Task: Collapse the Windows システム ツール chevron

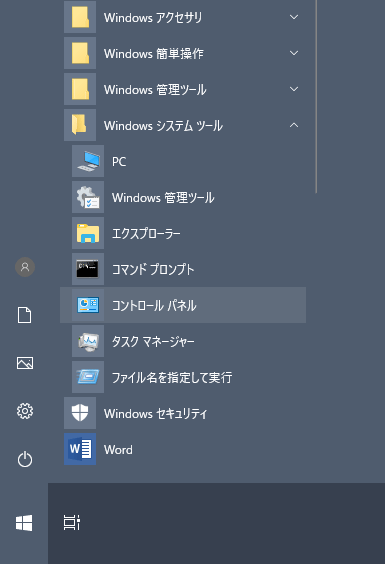Action: tap(294, 125)
